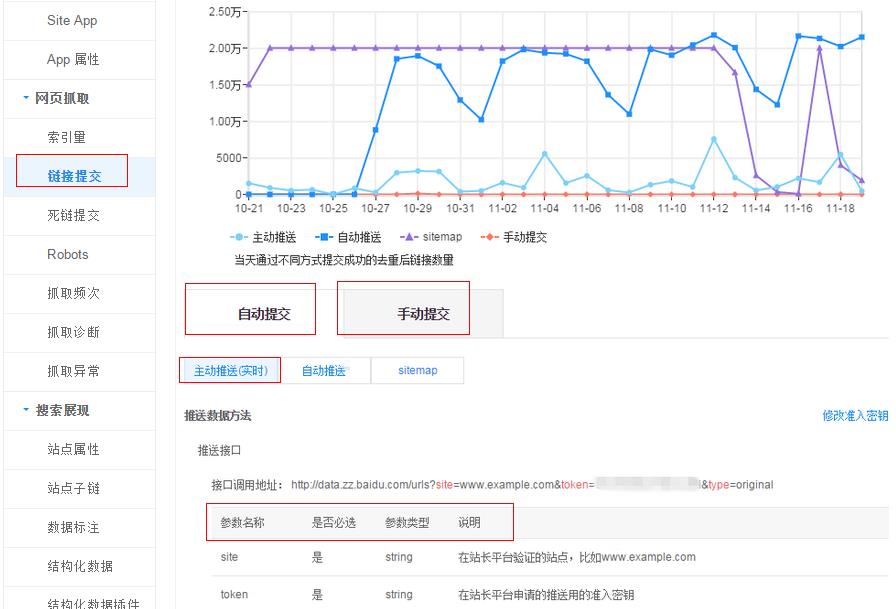The height and width of the screenshot is (609, 896).
Task: Open the Robots sidebar entry
Action: [x=68, y=254]
